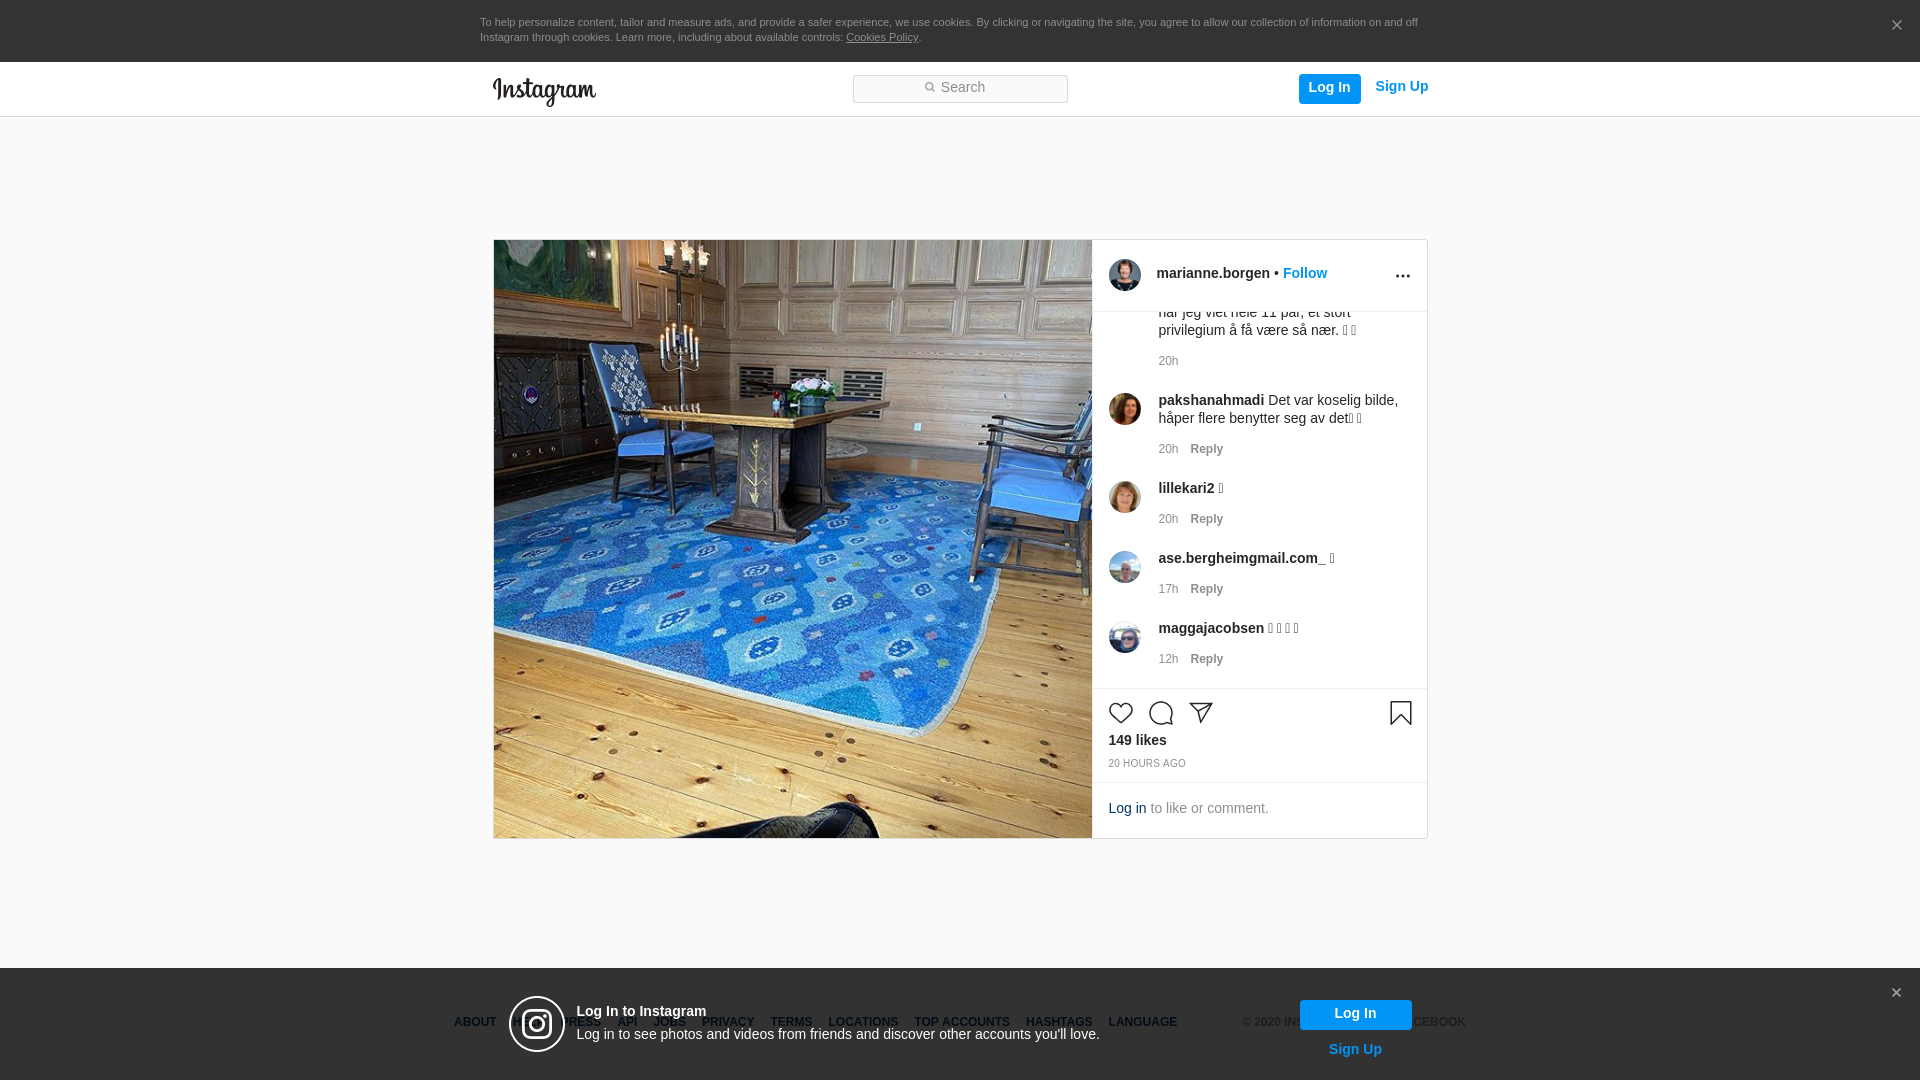Open ase.bergheimgmail.com_ avatar
The image size is (1920, 1080).
[x=1125, y=567]
